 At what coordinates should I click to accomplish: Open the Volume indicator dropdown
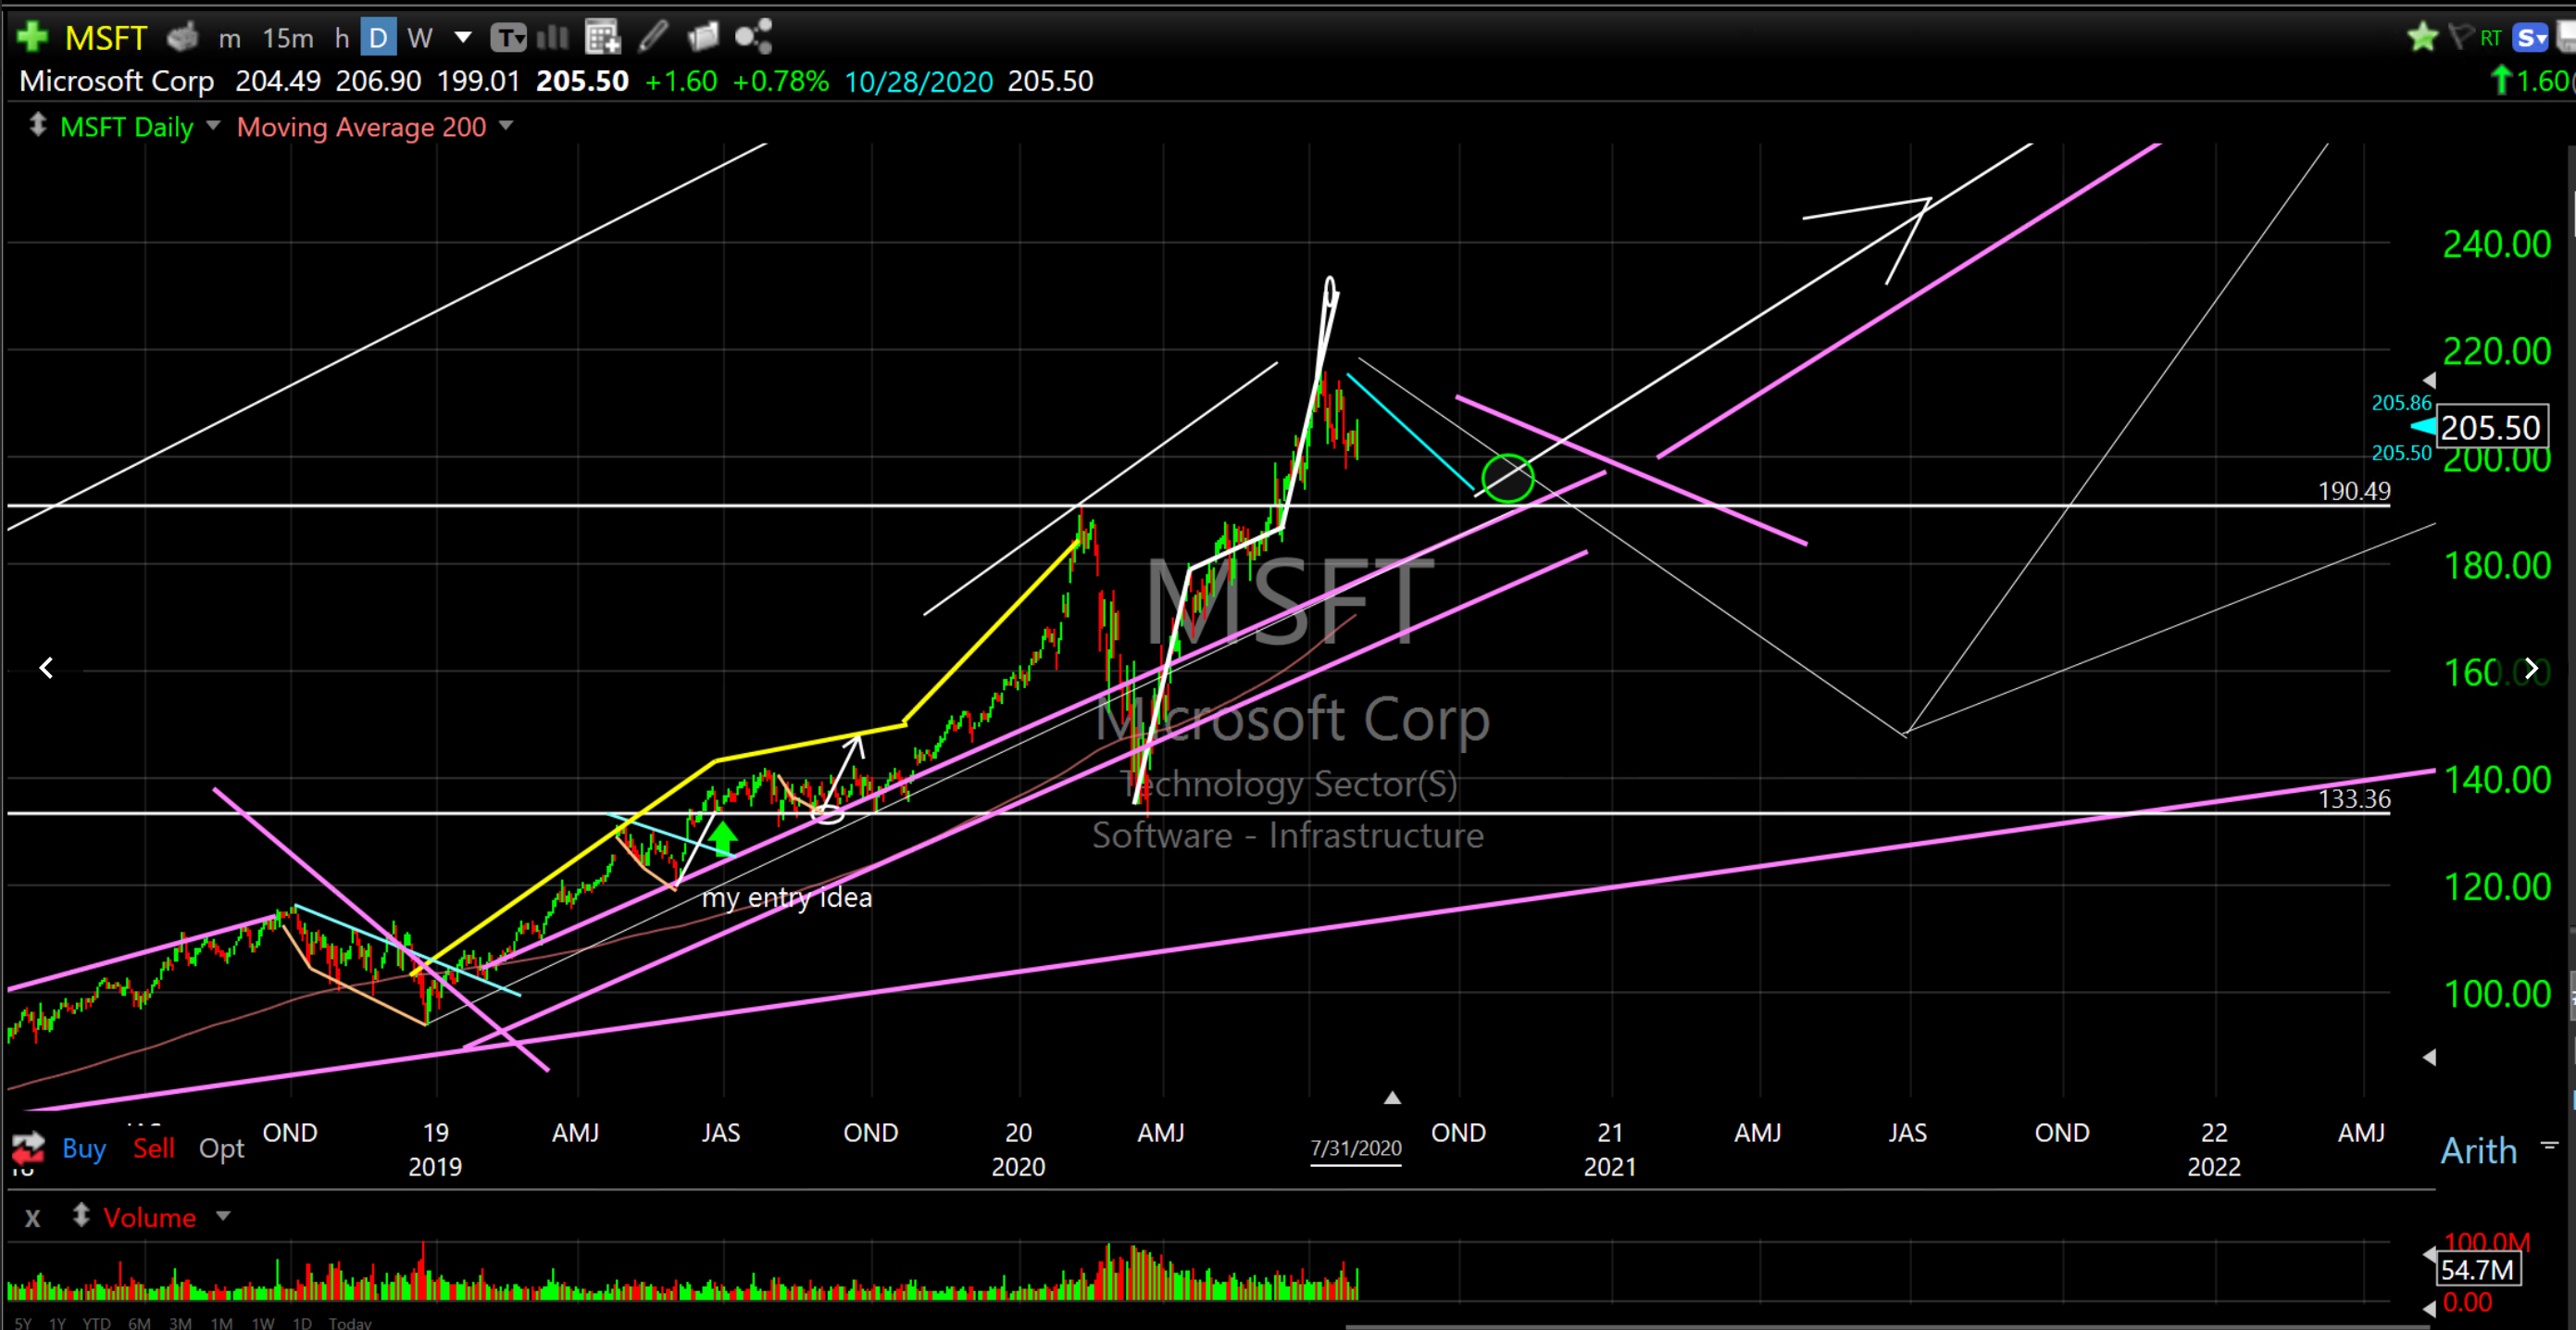click(x=223, y=1216)
